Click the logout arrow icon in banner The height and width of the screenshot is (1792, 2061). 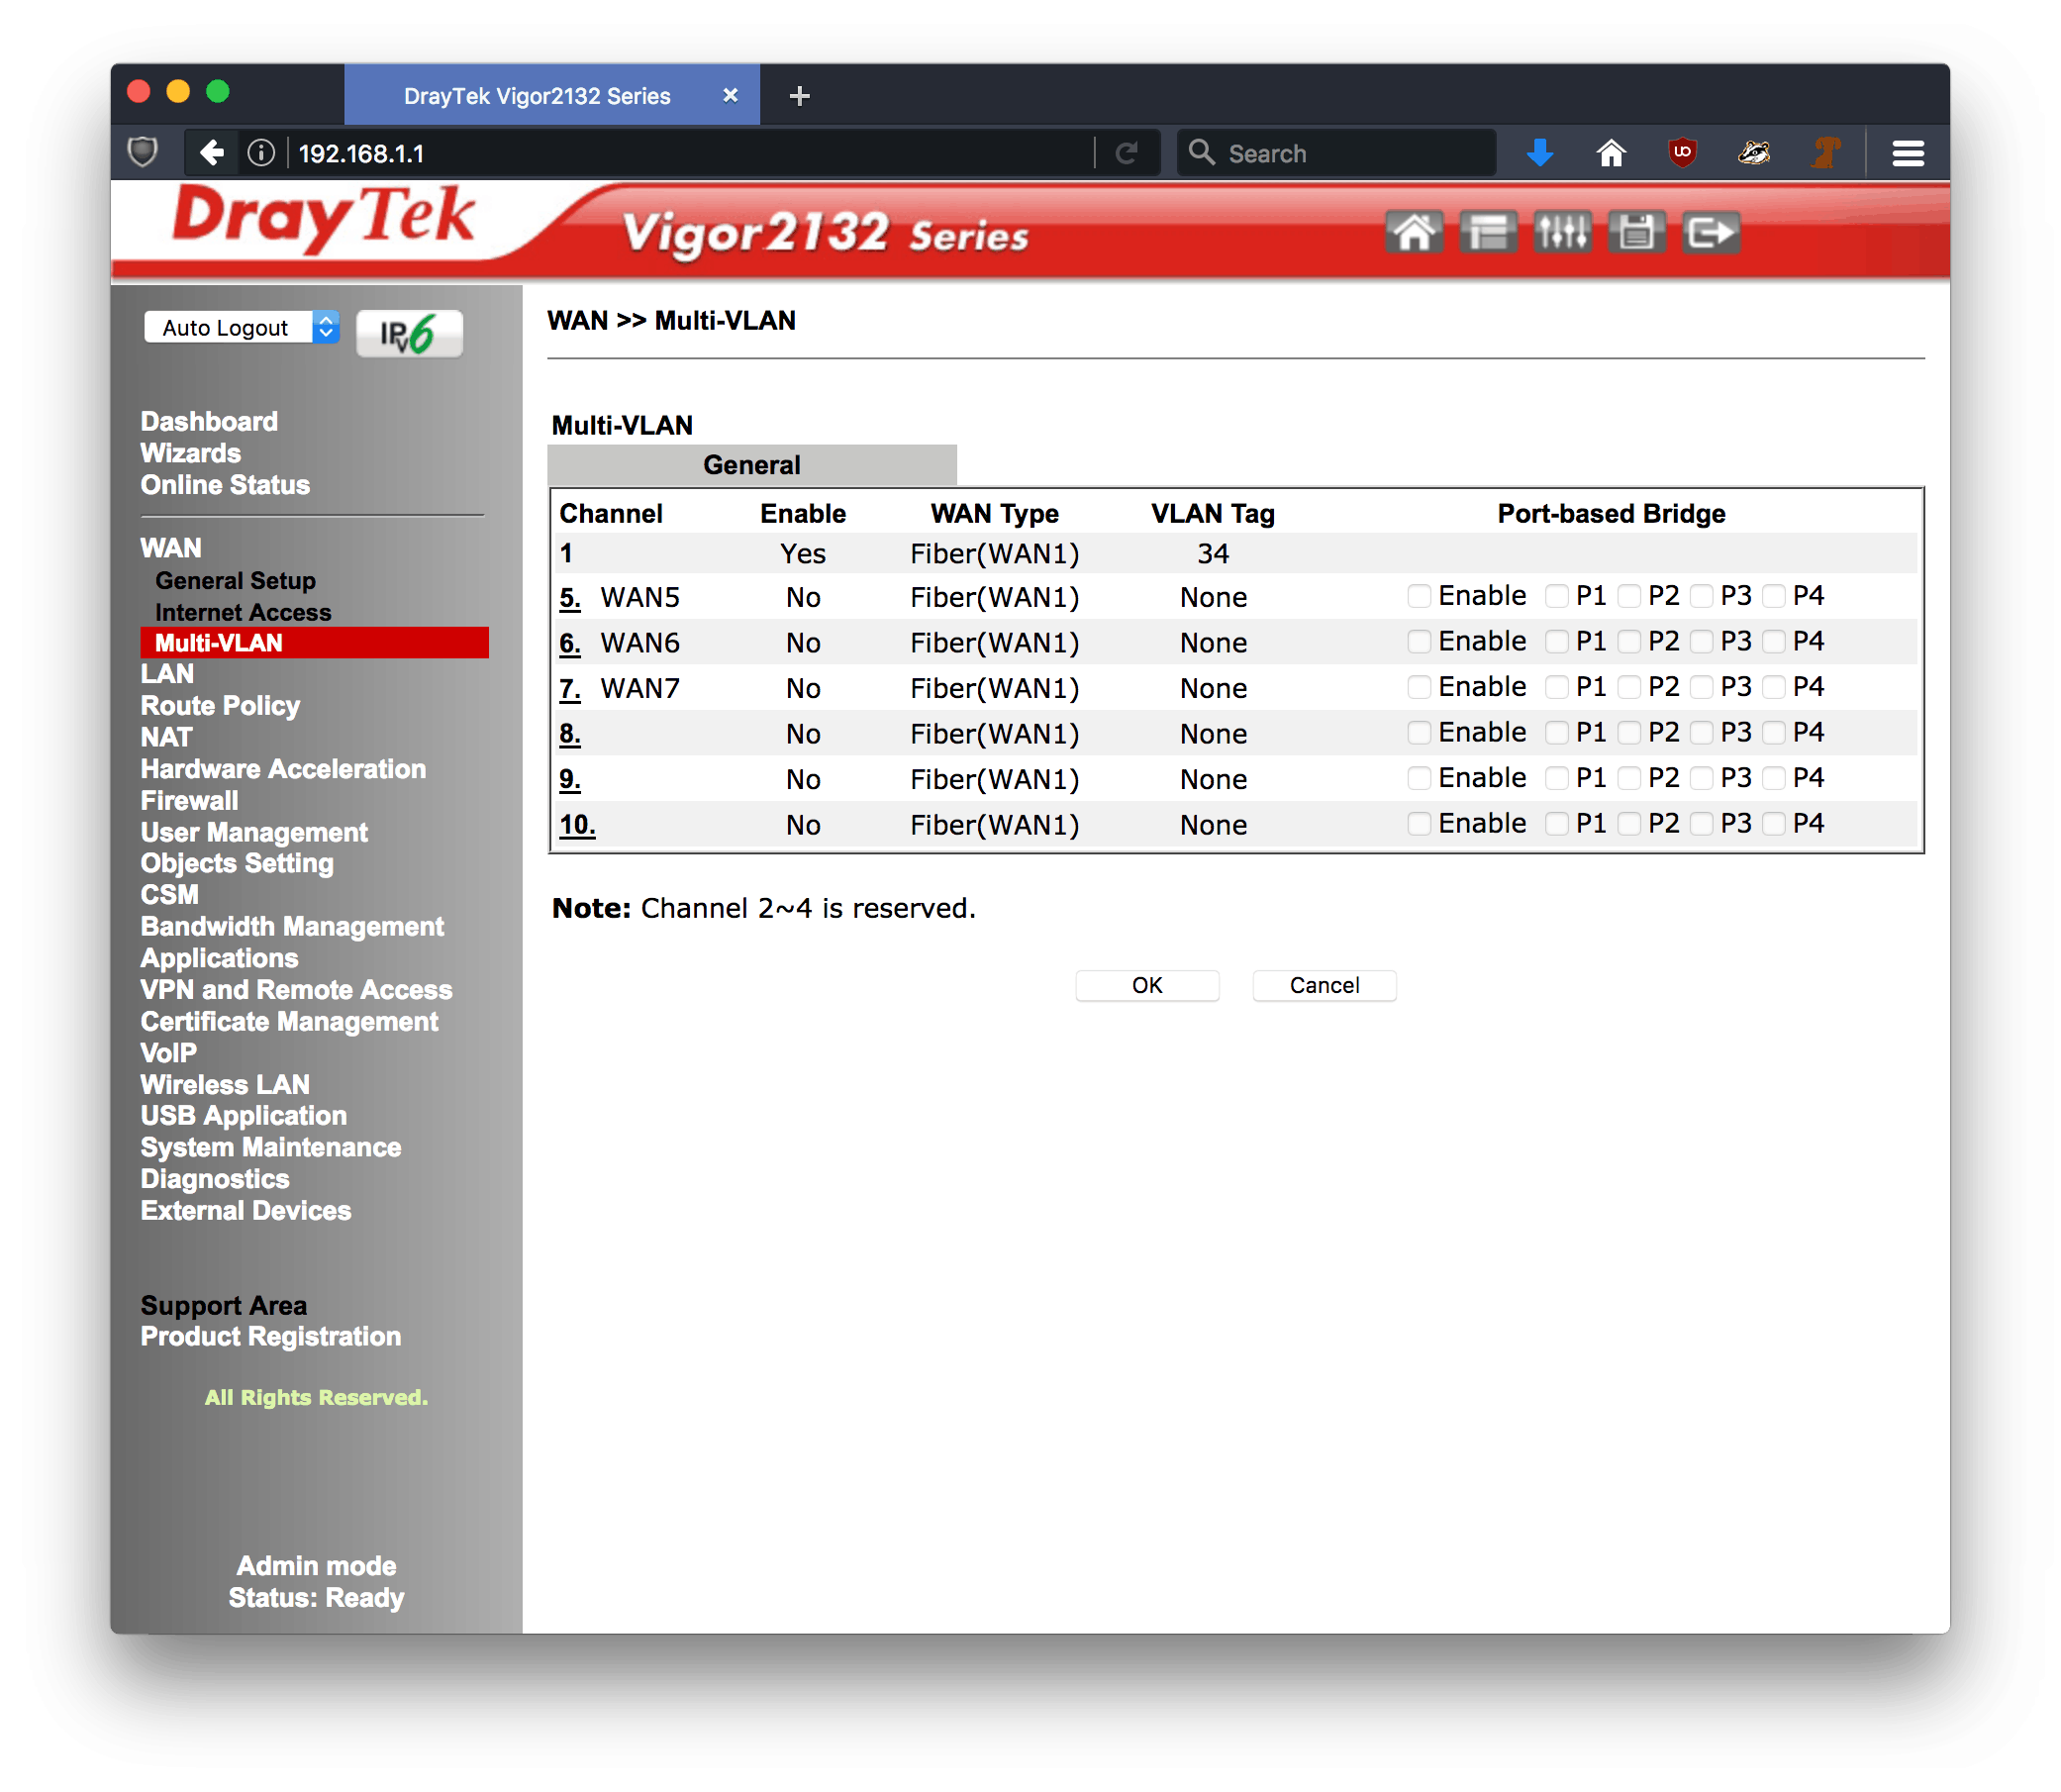1709,232
